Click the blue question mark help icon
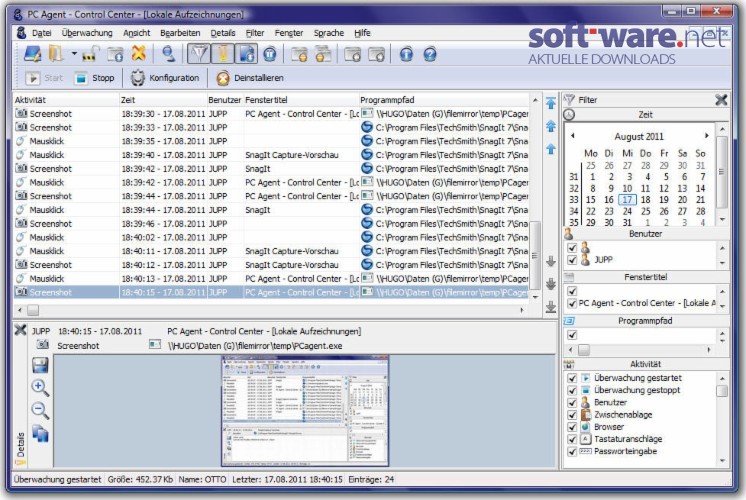This screenshot has width=746, height=500. pos(430,54)
